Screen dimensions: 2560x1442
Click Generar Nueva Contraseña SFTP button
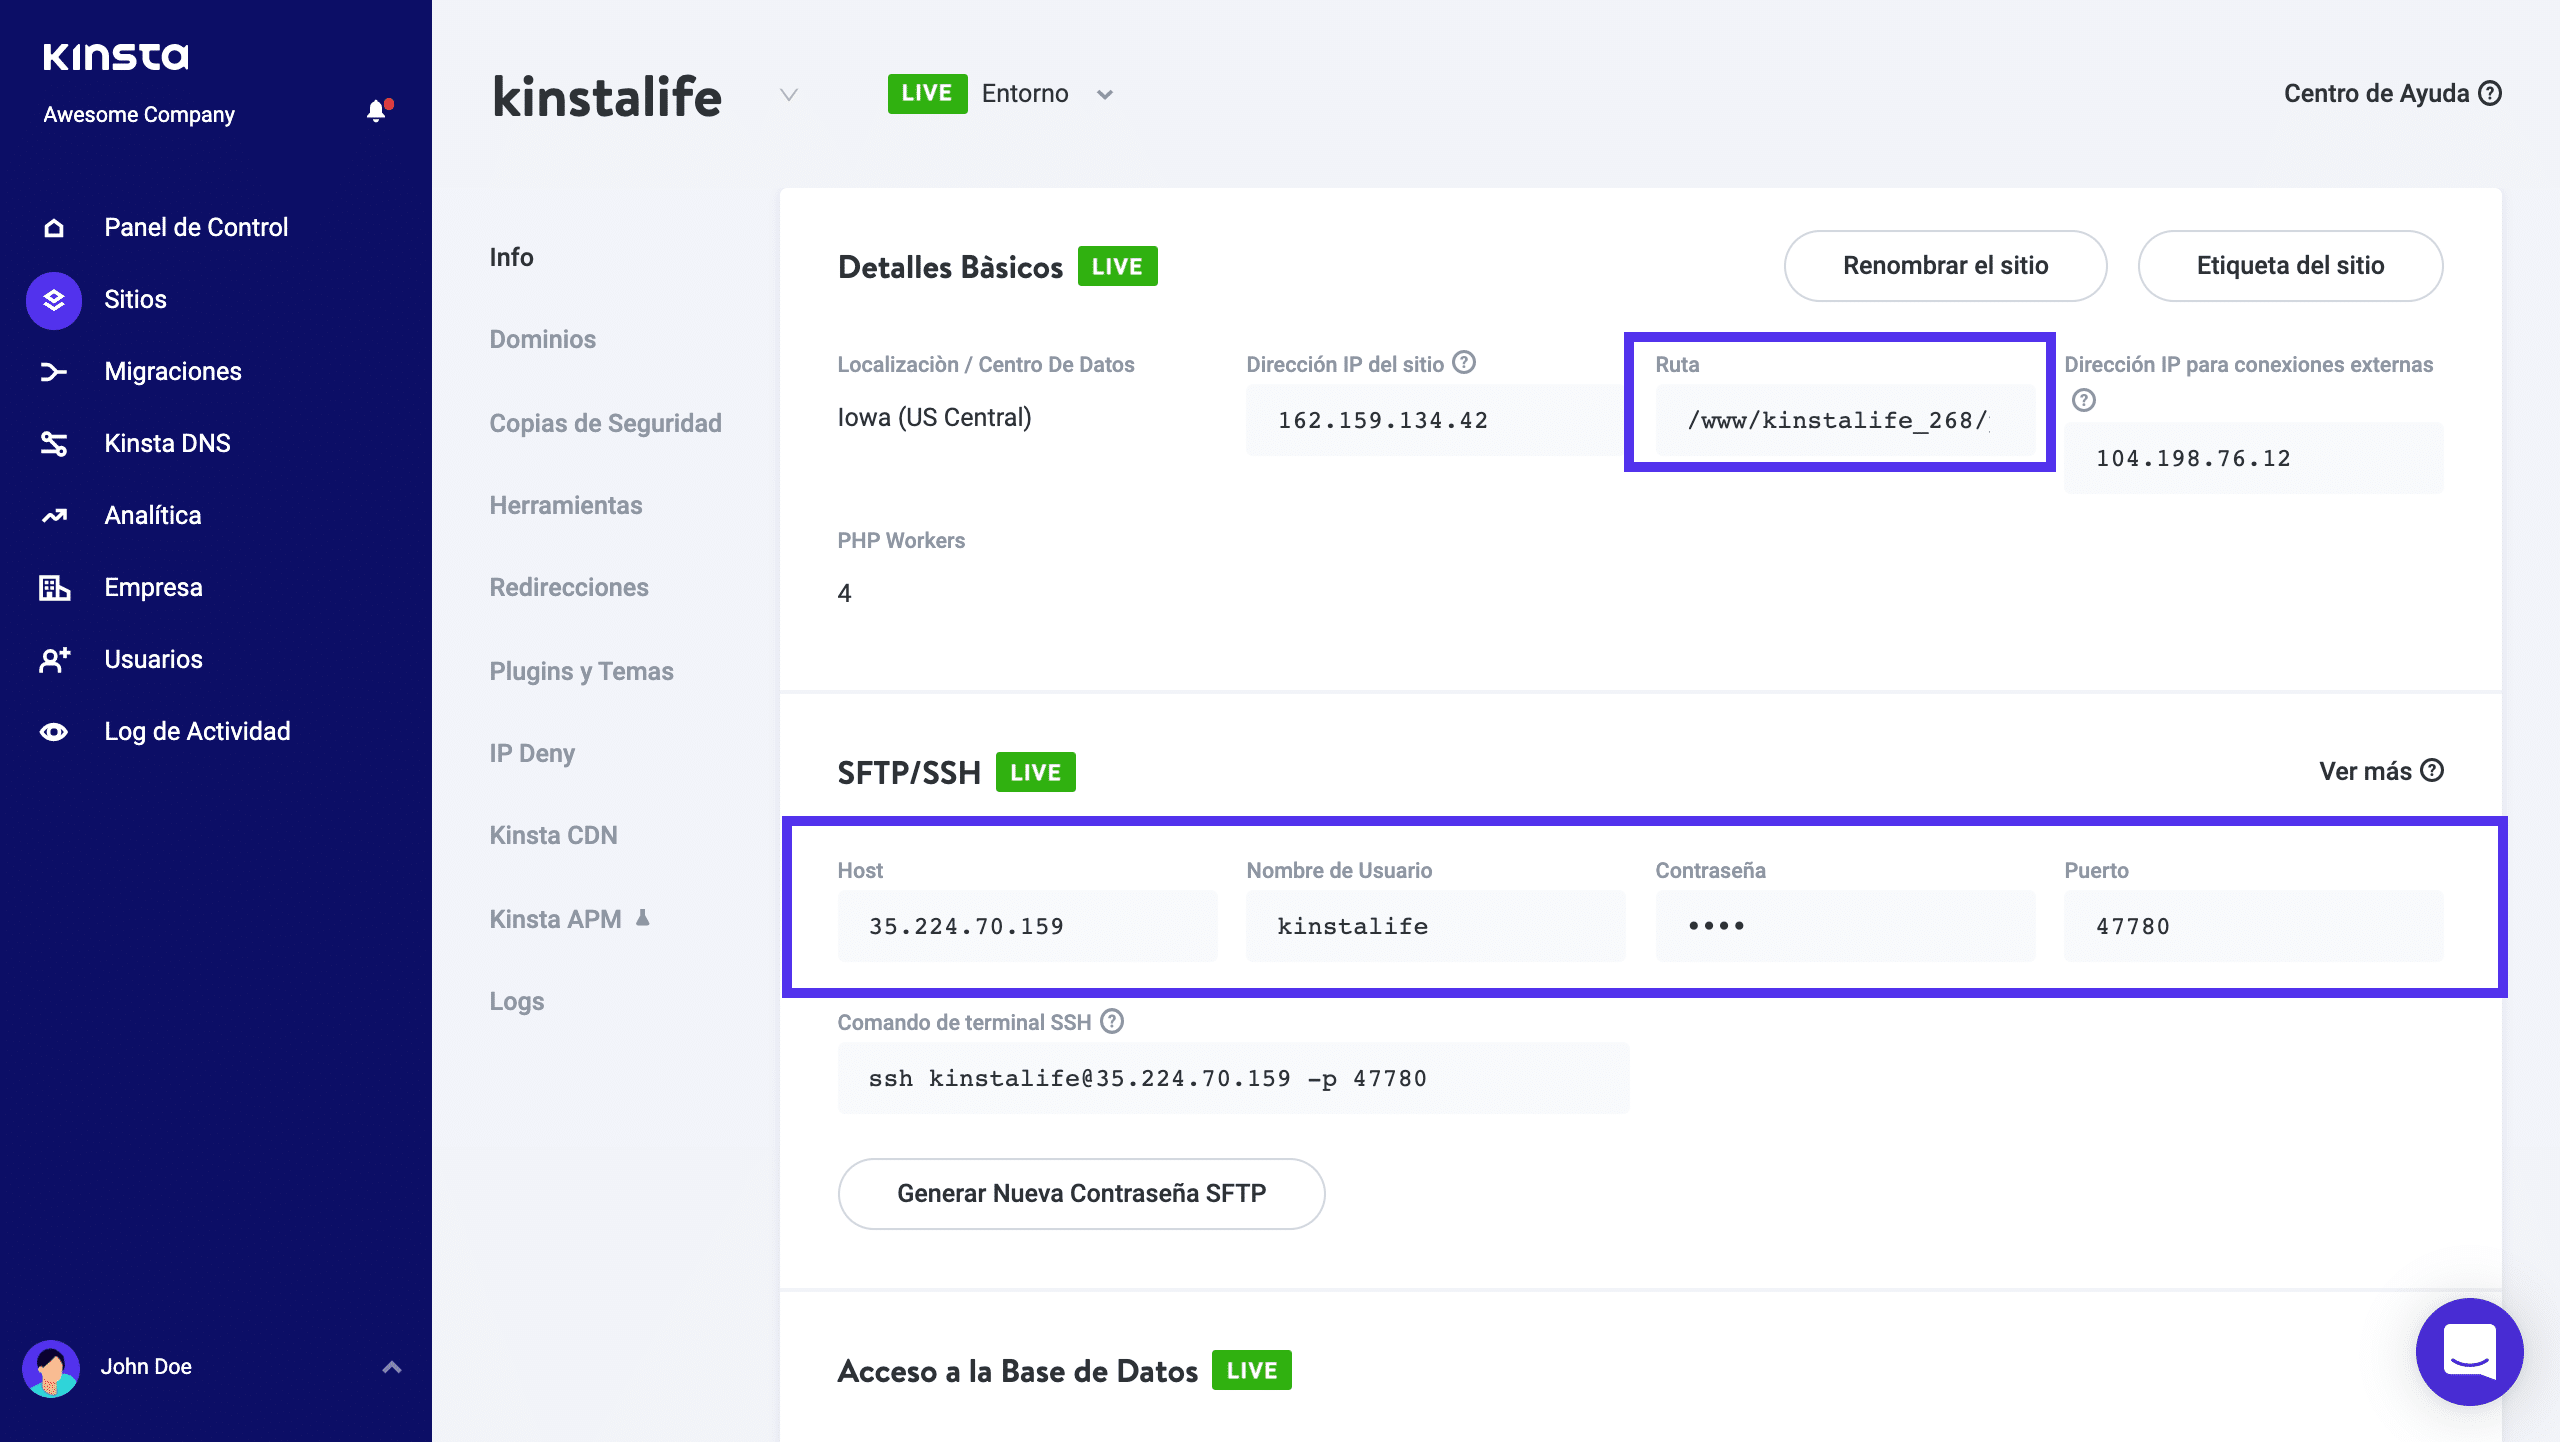[x=1081, y=1194]
